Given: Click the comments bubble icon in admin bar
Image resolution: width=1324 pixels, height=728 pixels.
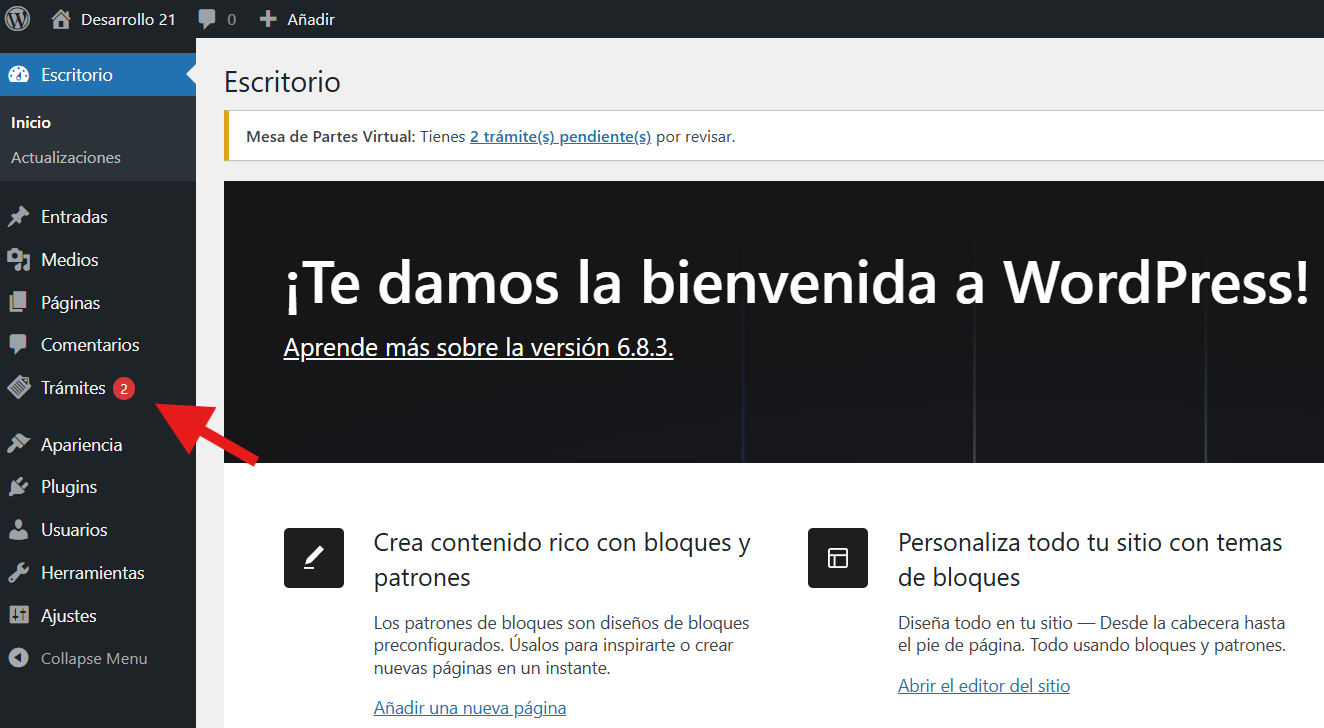Looking at the screenshot, I should pyautogui.click(x=207, y=19).
